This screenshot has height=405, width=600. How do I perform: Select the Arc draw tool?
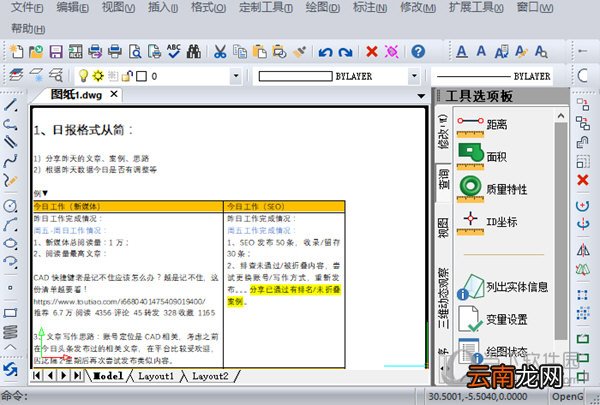click(10, 225)
